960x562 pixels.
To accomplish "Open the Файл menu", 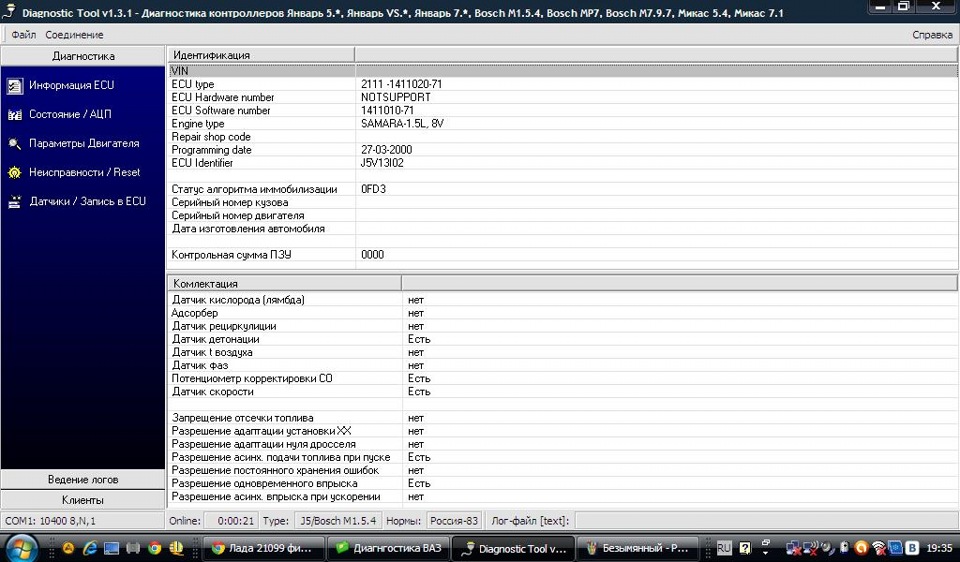I will [x=23, y=35].
